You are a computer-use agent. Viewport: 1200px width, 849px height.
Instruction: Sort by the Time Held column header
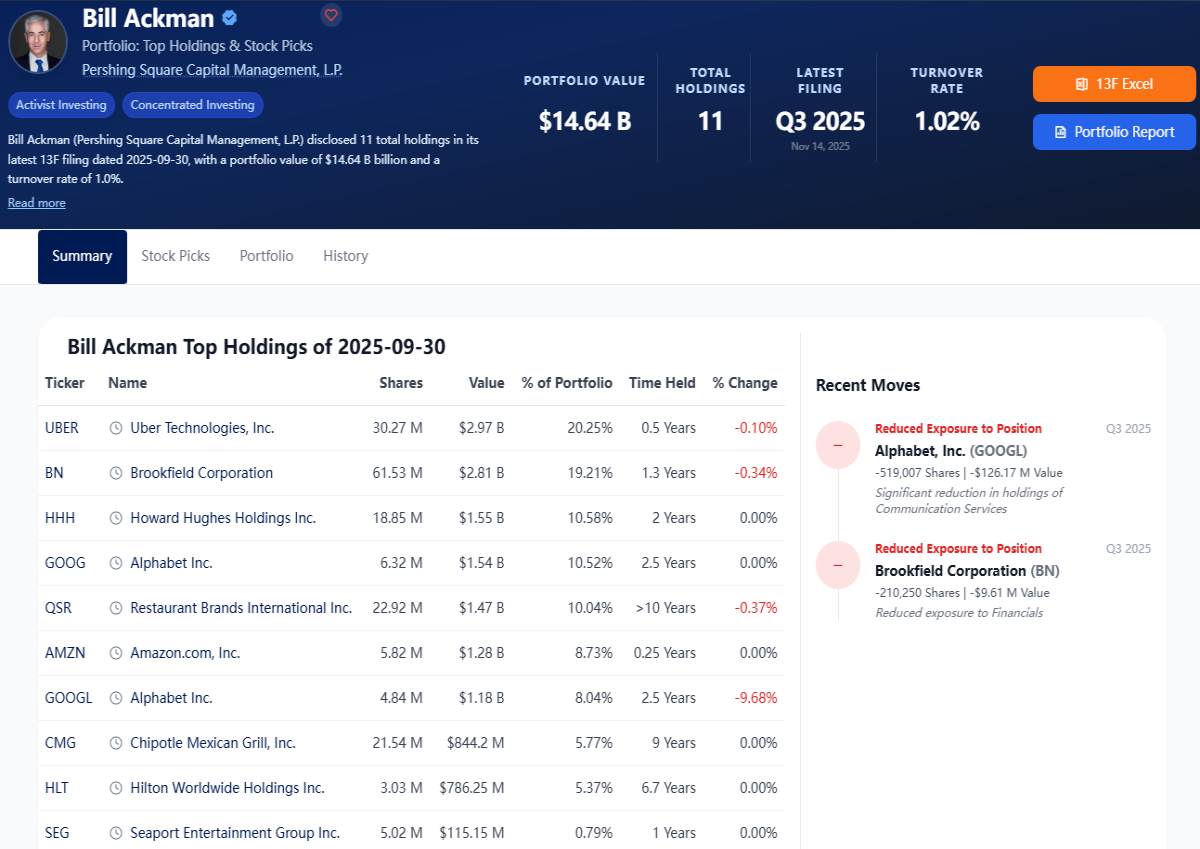pos(662,383)
